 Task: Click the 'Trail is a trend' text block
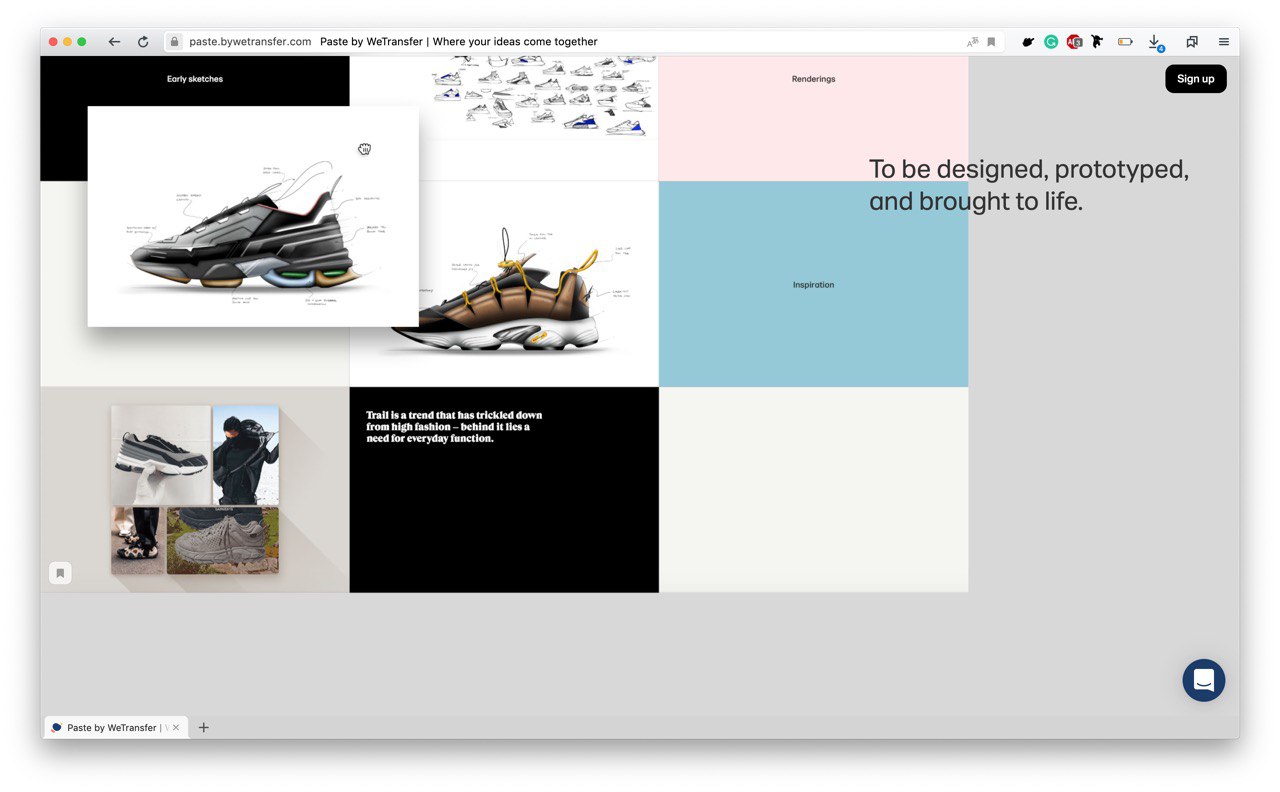click(x=454, y=427)
